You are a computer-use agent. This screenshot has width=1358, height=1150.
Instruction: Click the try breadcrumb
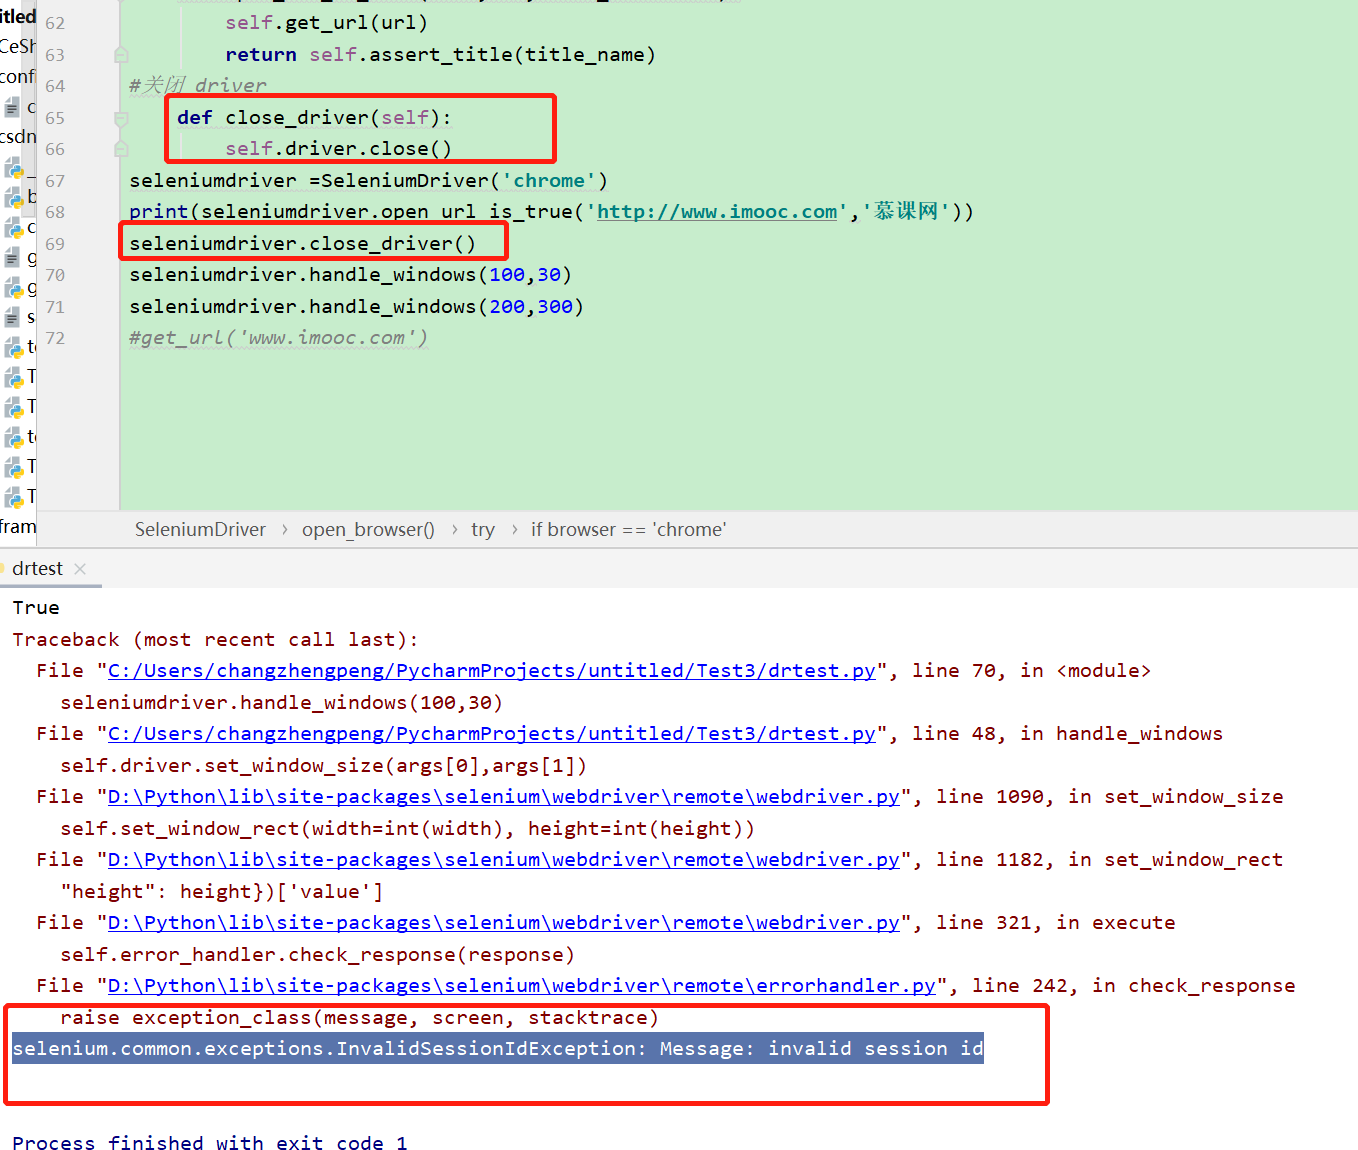pyautogui.click(x=483, y=530)
